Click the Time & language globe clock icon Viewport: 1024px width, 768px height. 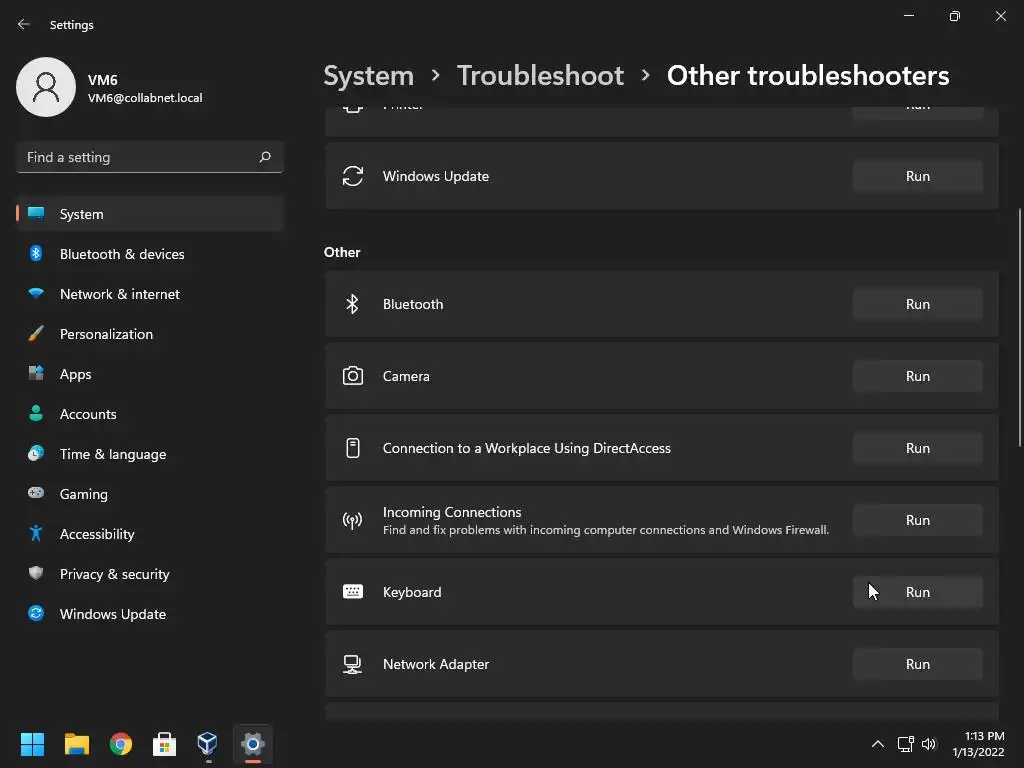[36, 453]
